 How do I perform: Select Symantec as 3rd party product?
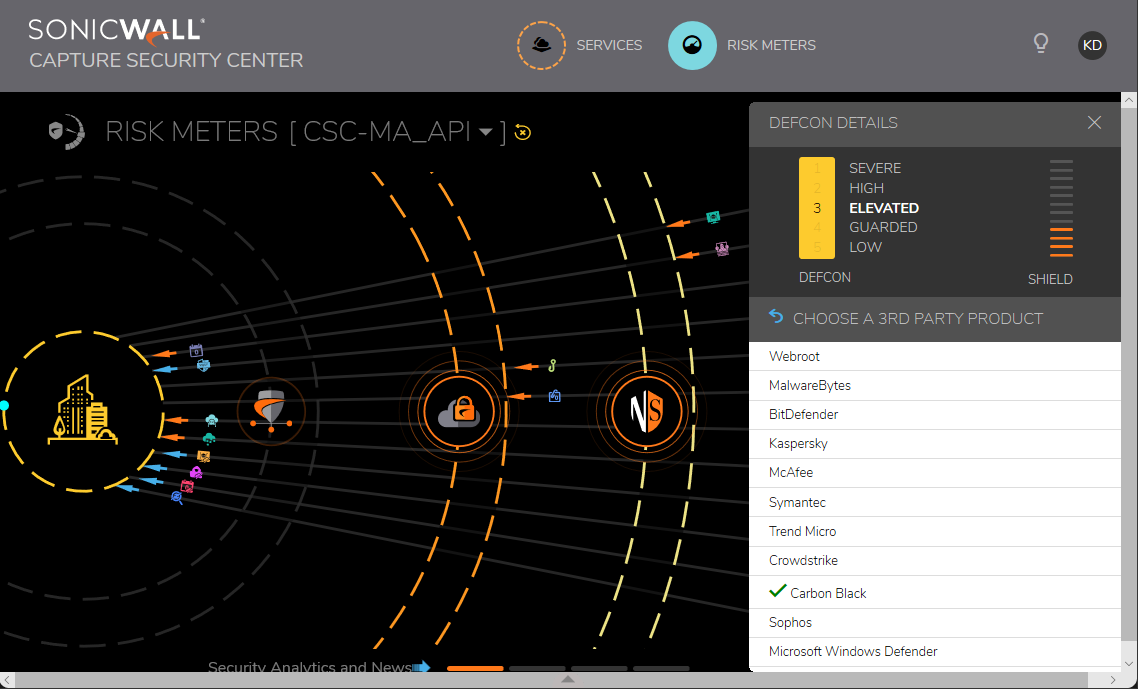(935, 502)
